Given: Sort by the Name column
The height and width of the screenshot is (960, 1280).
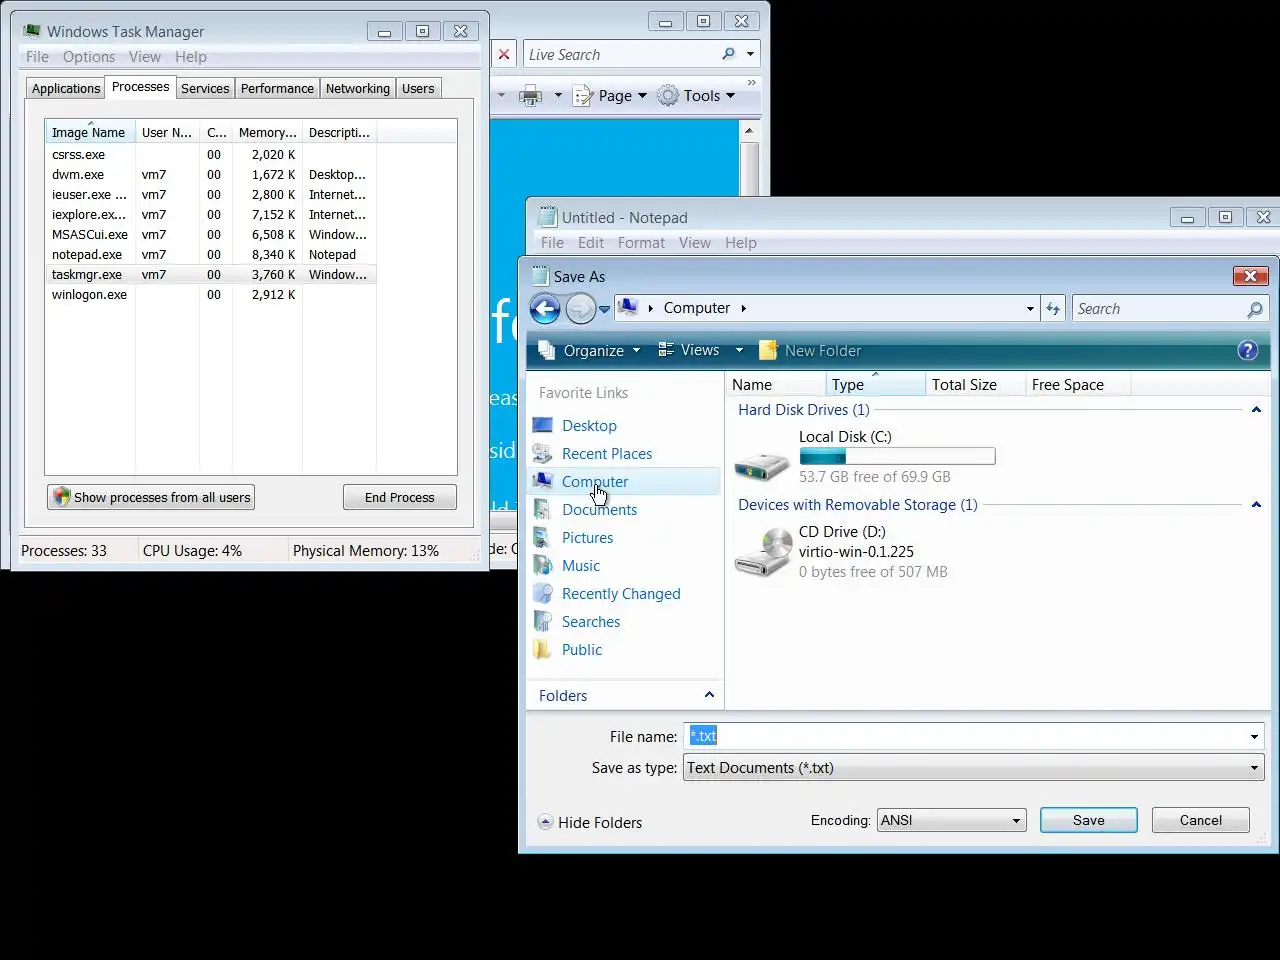Looking at the screenshot, I should pos(775,385).
